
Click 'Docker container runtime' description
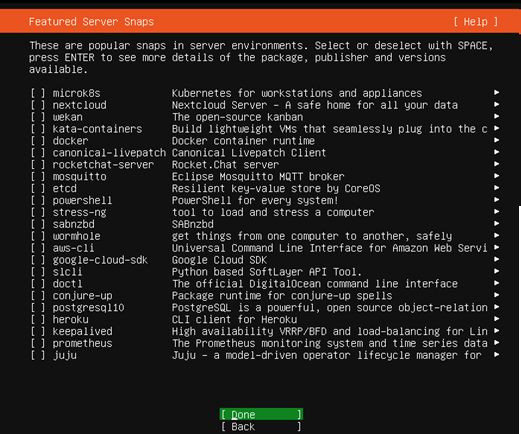click(243, 141)
